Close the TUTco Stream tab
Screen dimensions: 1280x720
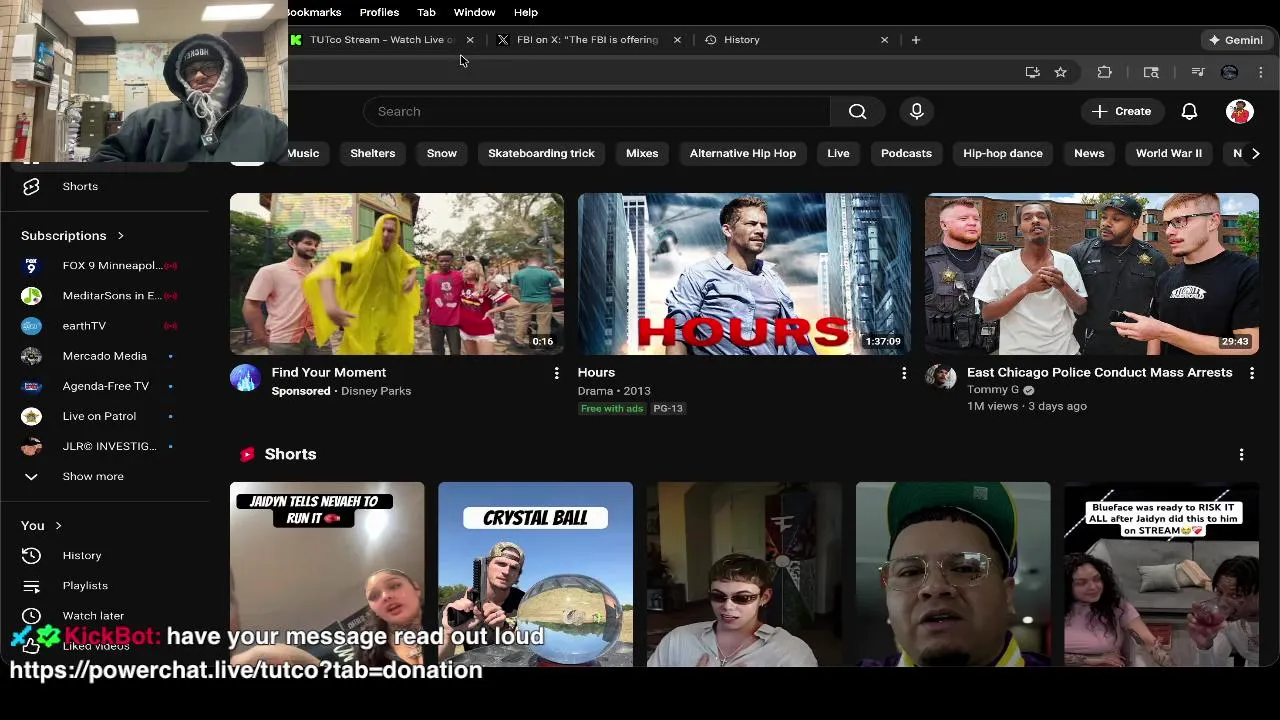tap(470, 40)
